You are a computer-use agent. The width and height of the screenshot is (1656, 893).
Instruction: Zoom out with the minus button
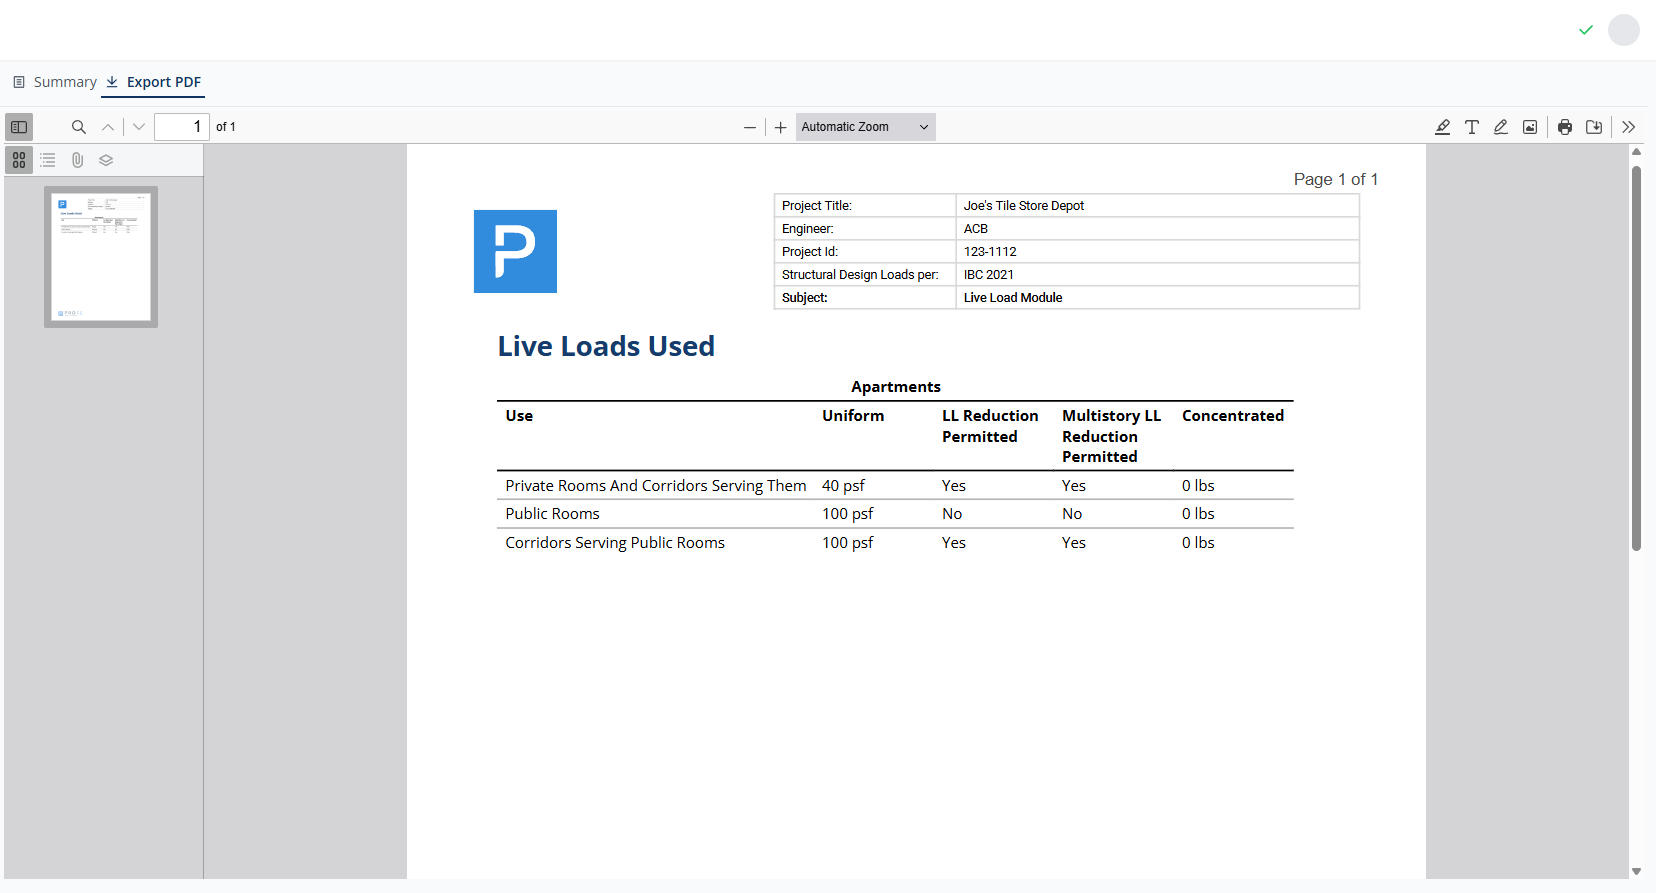pyautogui.click(x=750, y=127)
